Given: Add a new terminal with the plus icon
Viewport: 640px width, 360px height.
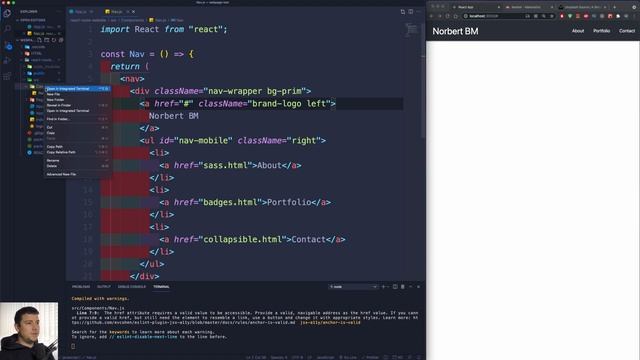Looking at the screenshot, I should 383,287.
